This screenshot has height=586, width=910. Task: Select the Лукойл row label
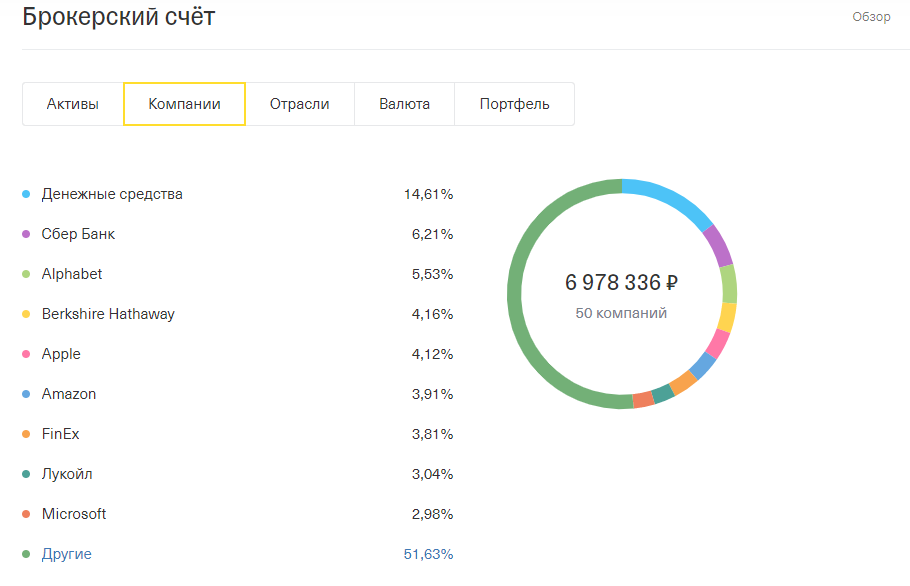(x=67, y=474)
